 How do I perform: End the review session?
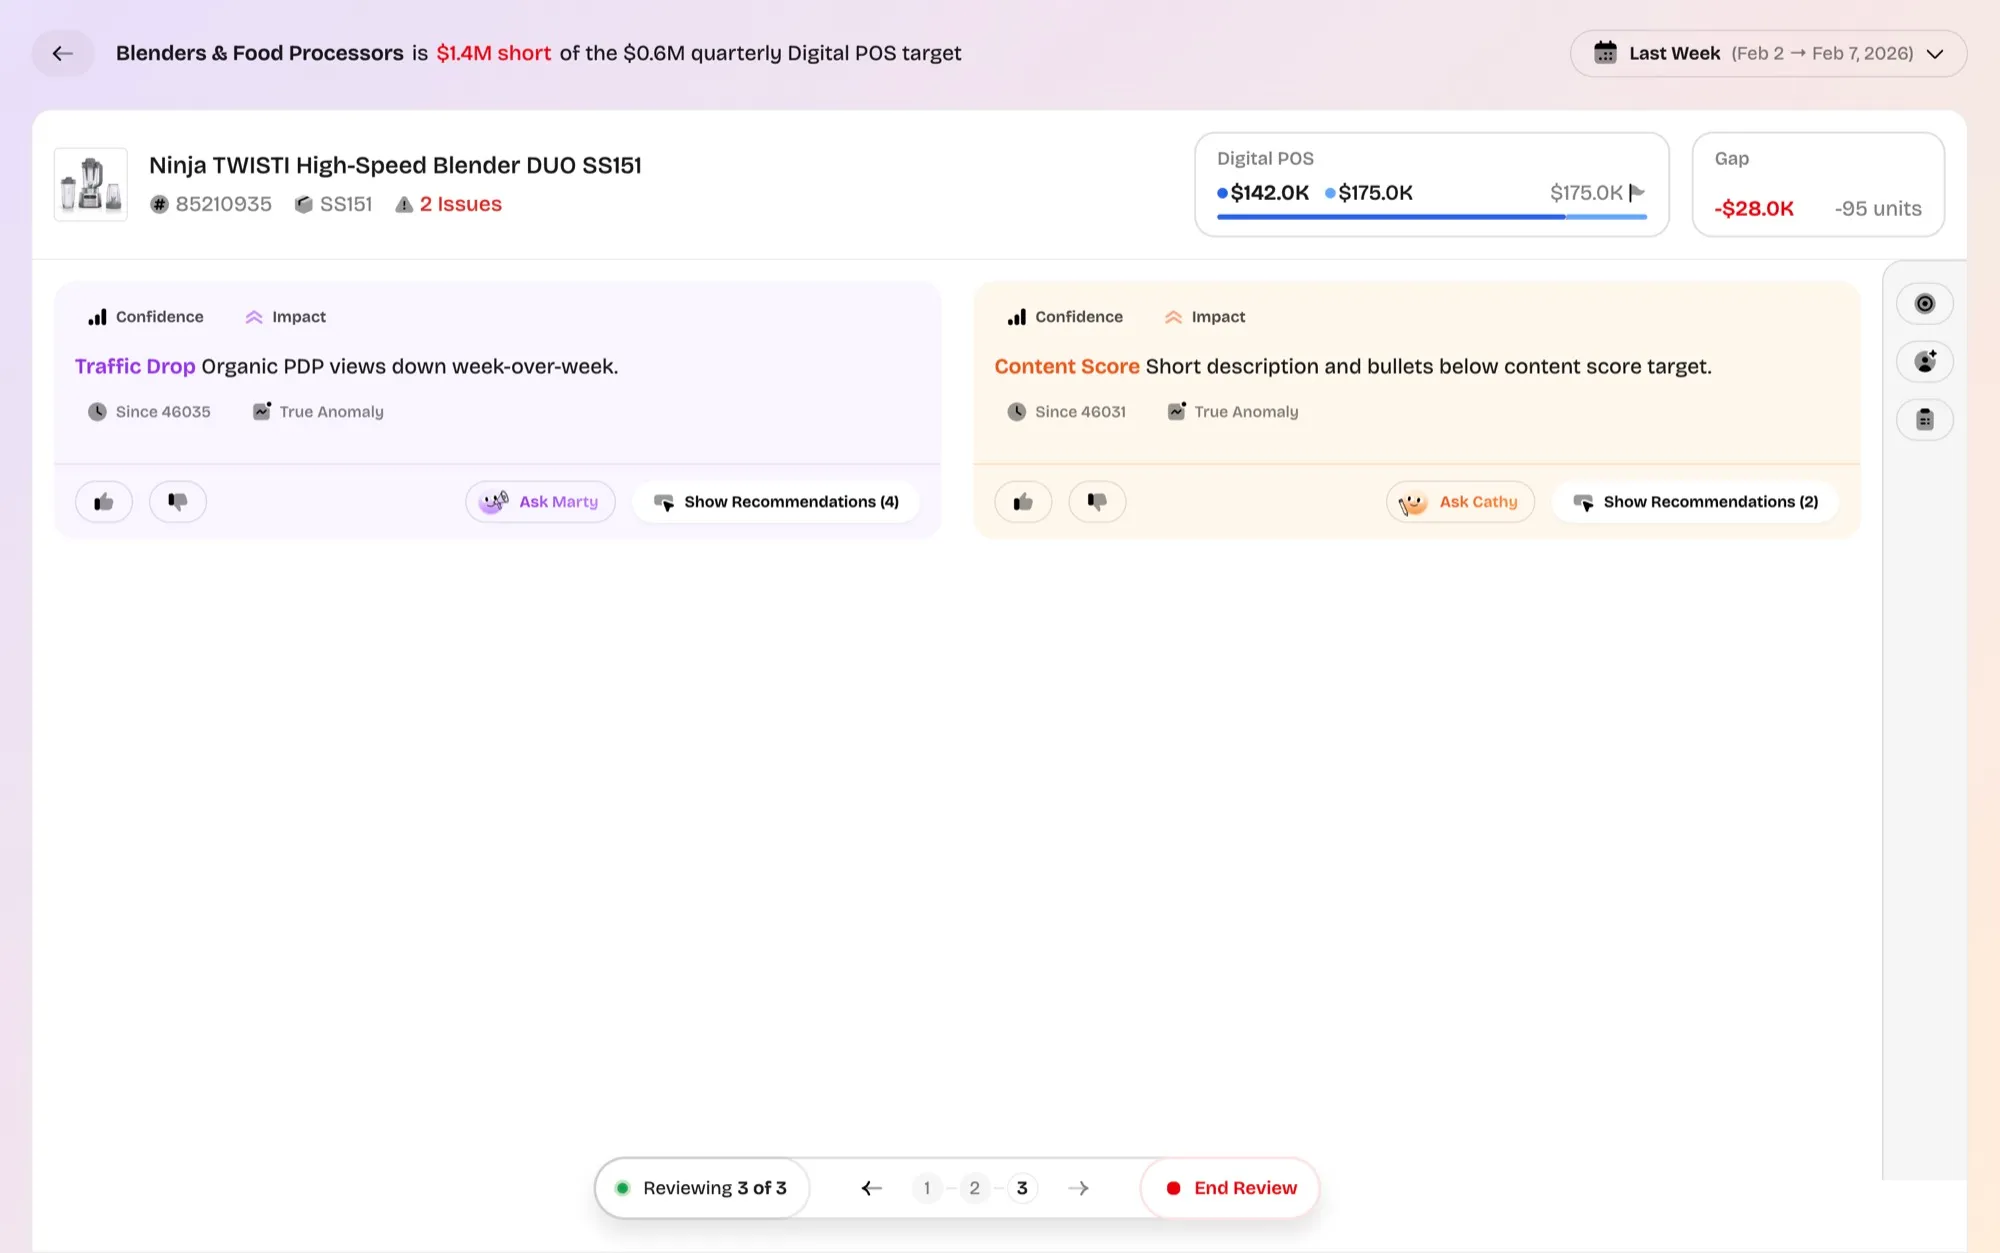pyautogui.click(x=1230, y=1188)
